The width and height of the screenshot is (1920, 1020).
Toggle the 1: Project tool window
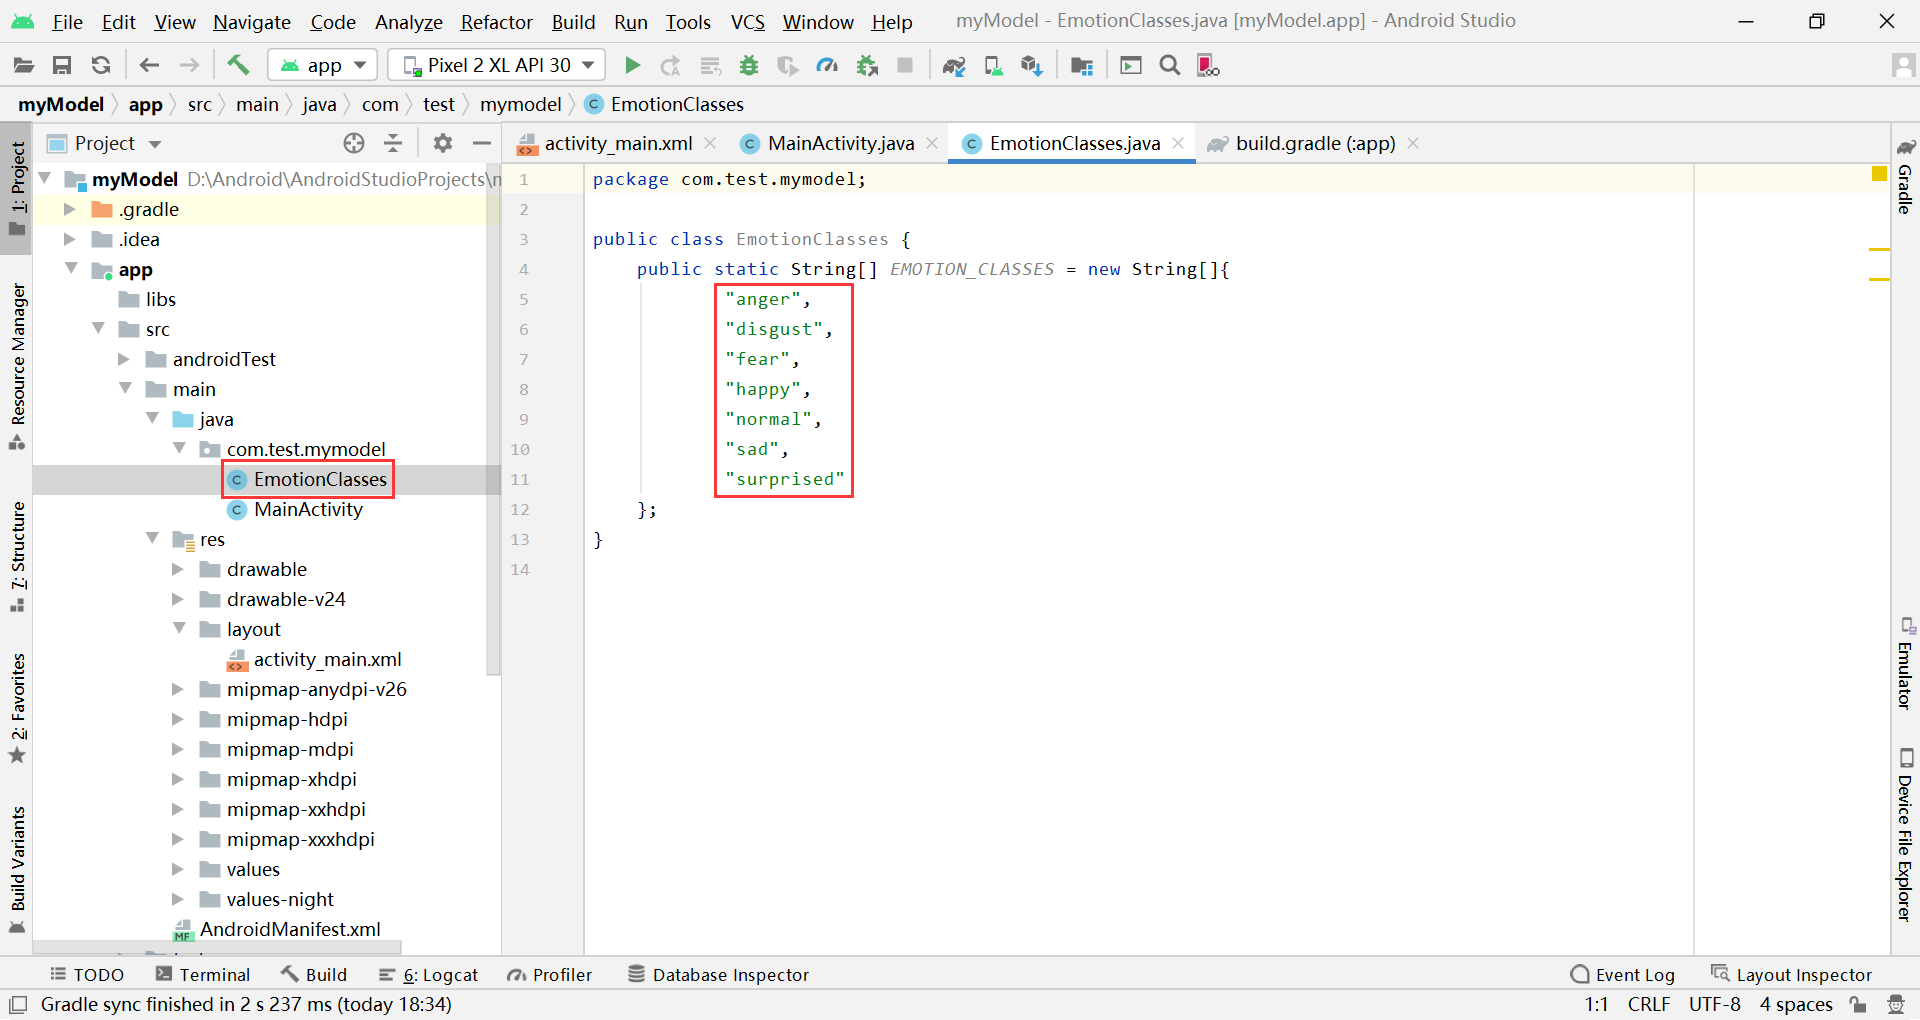pyautogui.click(x=17, y=188)
